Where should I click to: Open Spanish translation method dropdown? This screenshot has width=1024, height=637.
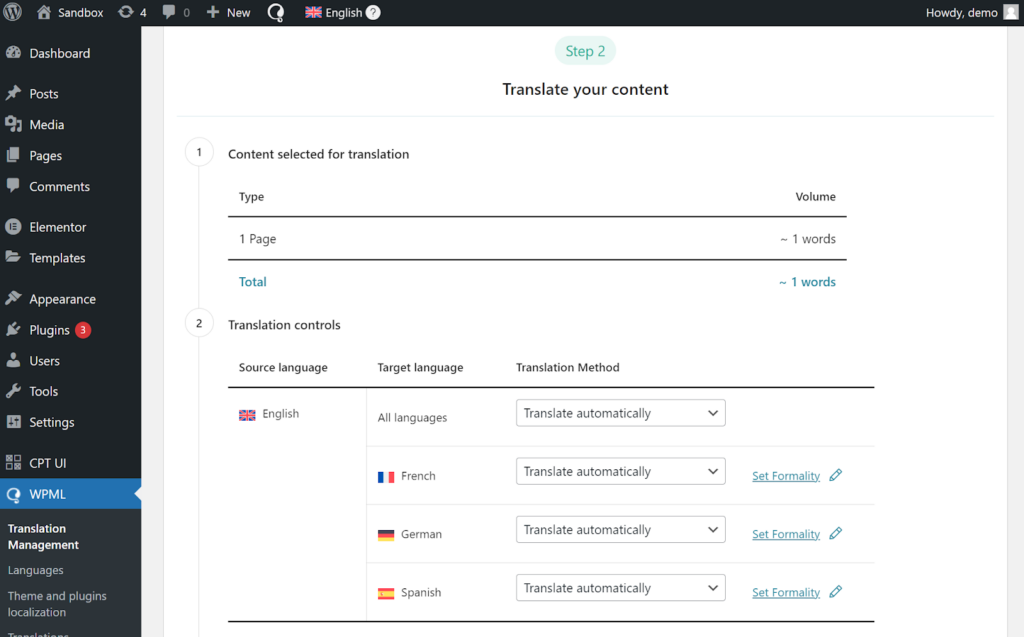[x=620, y=587]
